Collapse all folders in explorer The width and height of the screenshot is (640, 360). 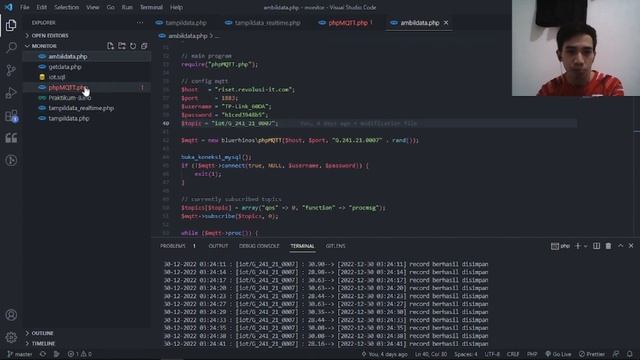point(144,46)
